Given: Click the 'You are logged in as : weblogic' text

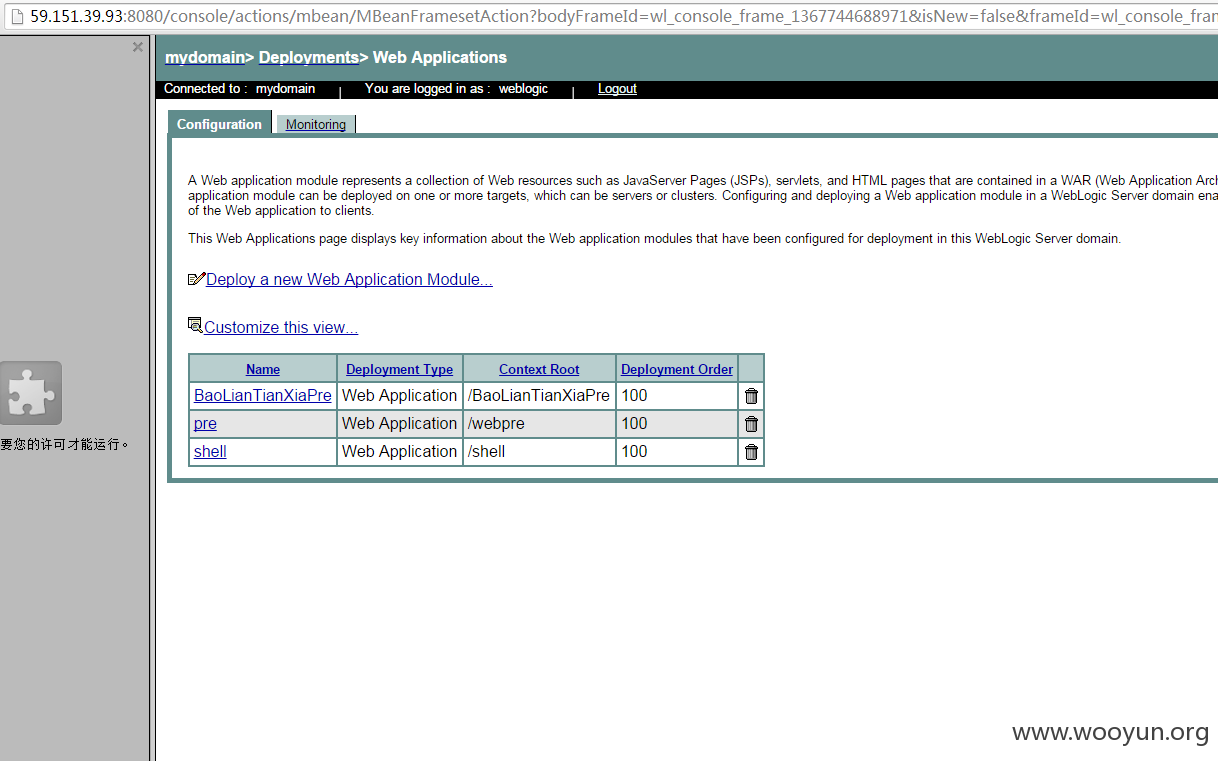Looking at the screenshot, I should tap(456, 89).
